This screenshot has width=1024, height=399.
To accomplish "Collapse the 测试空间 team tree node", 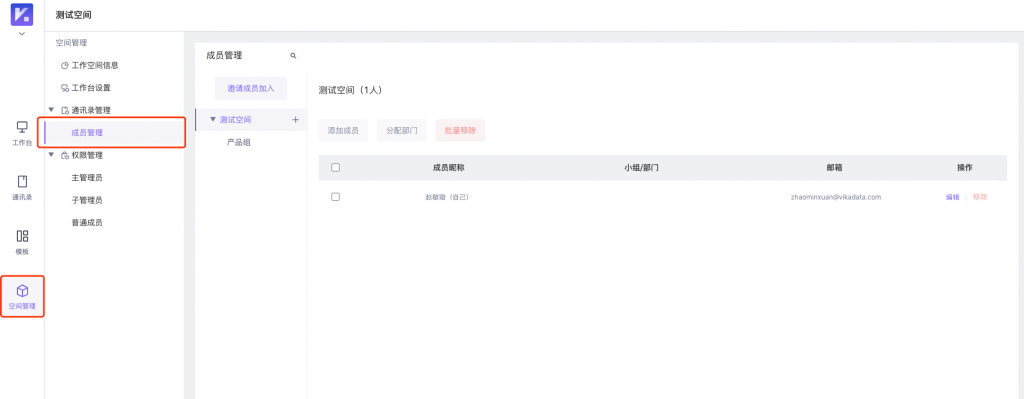I will coord(213,120).
